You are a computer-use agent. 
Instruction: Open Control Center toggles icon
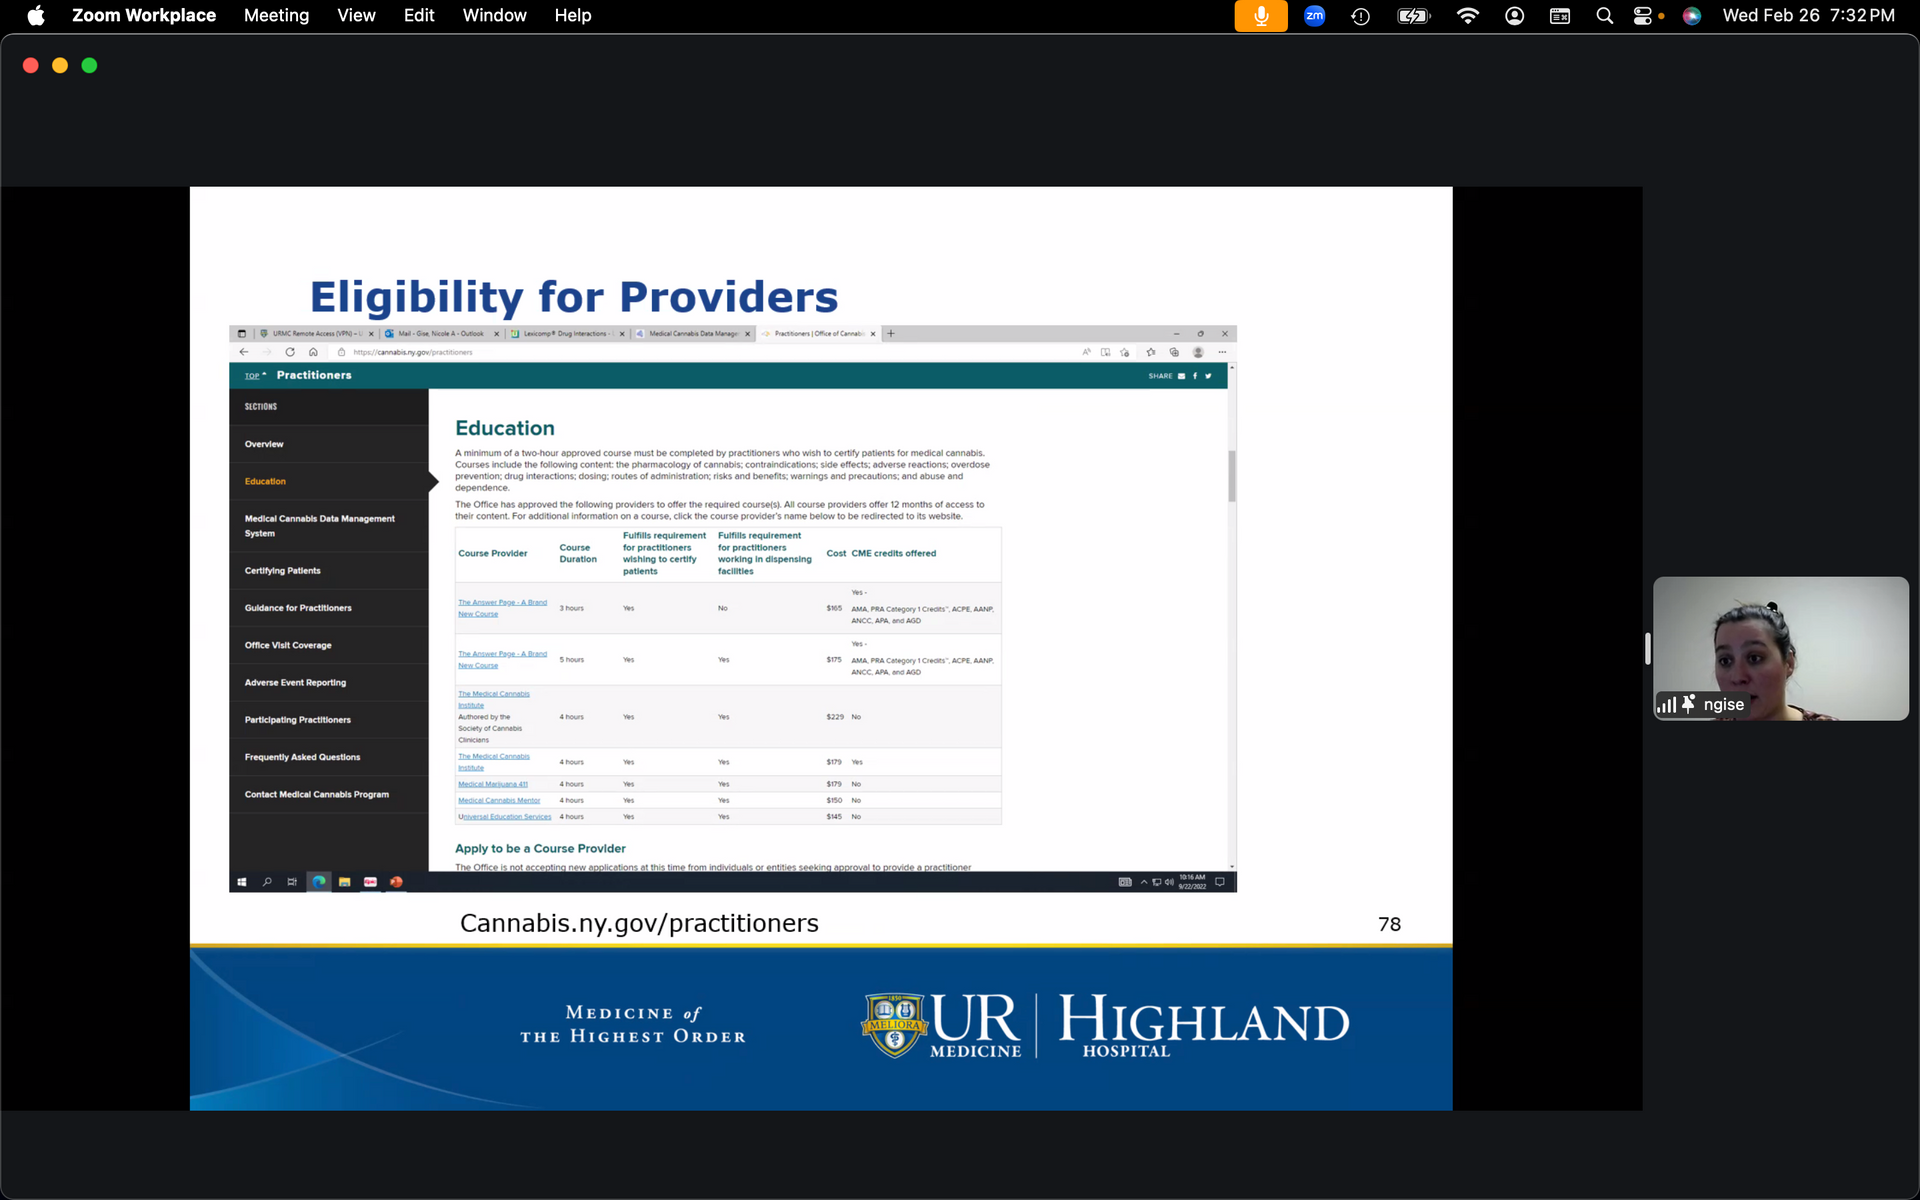tap(1642, 16)
